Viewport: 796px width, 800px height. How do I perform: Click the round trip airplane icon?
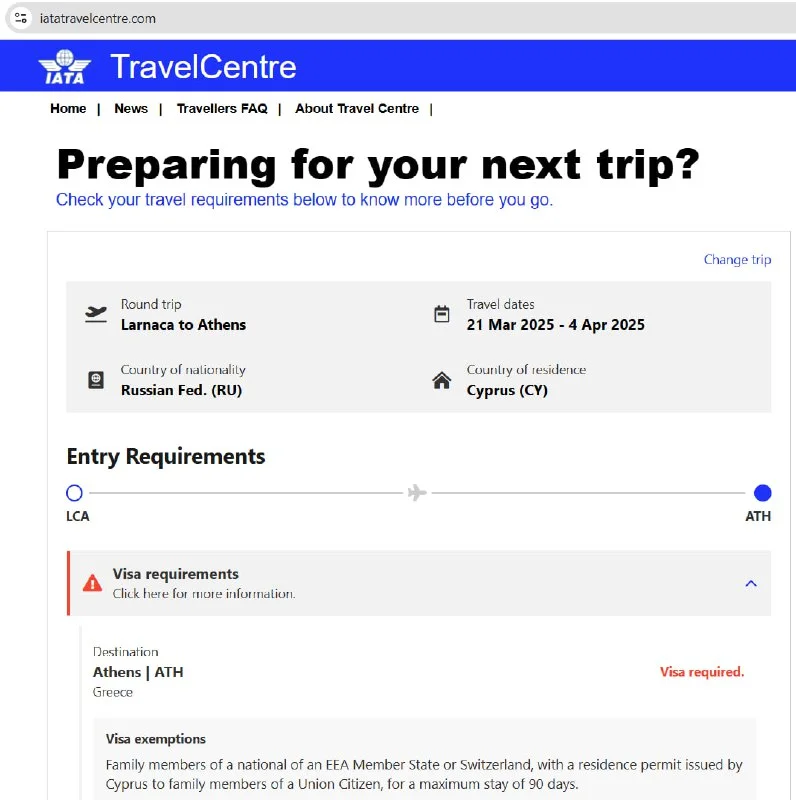[x=96, y=314]
